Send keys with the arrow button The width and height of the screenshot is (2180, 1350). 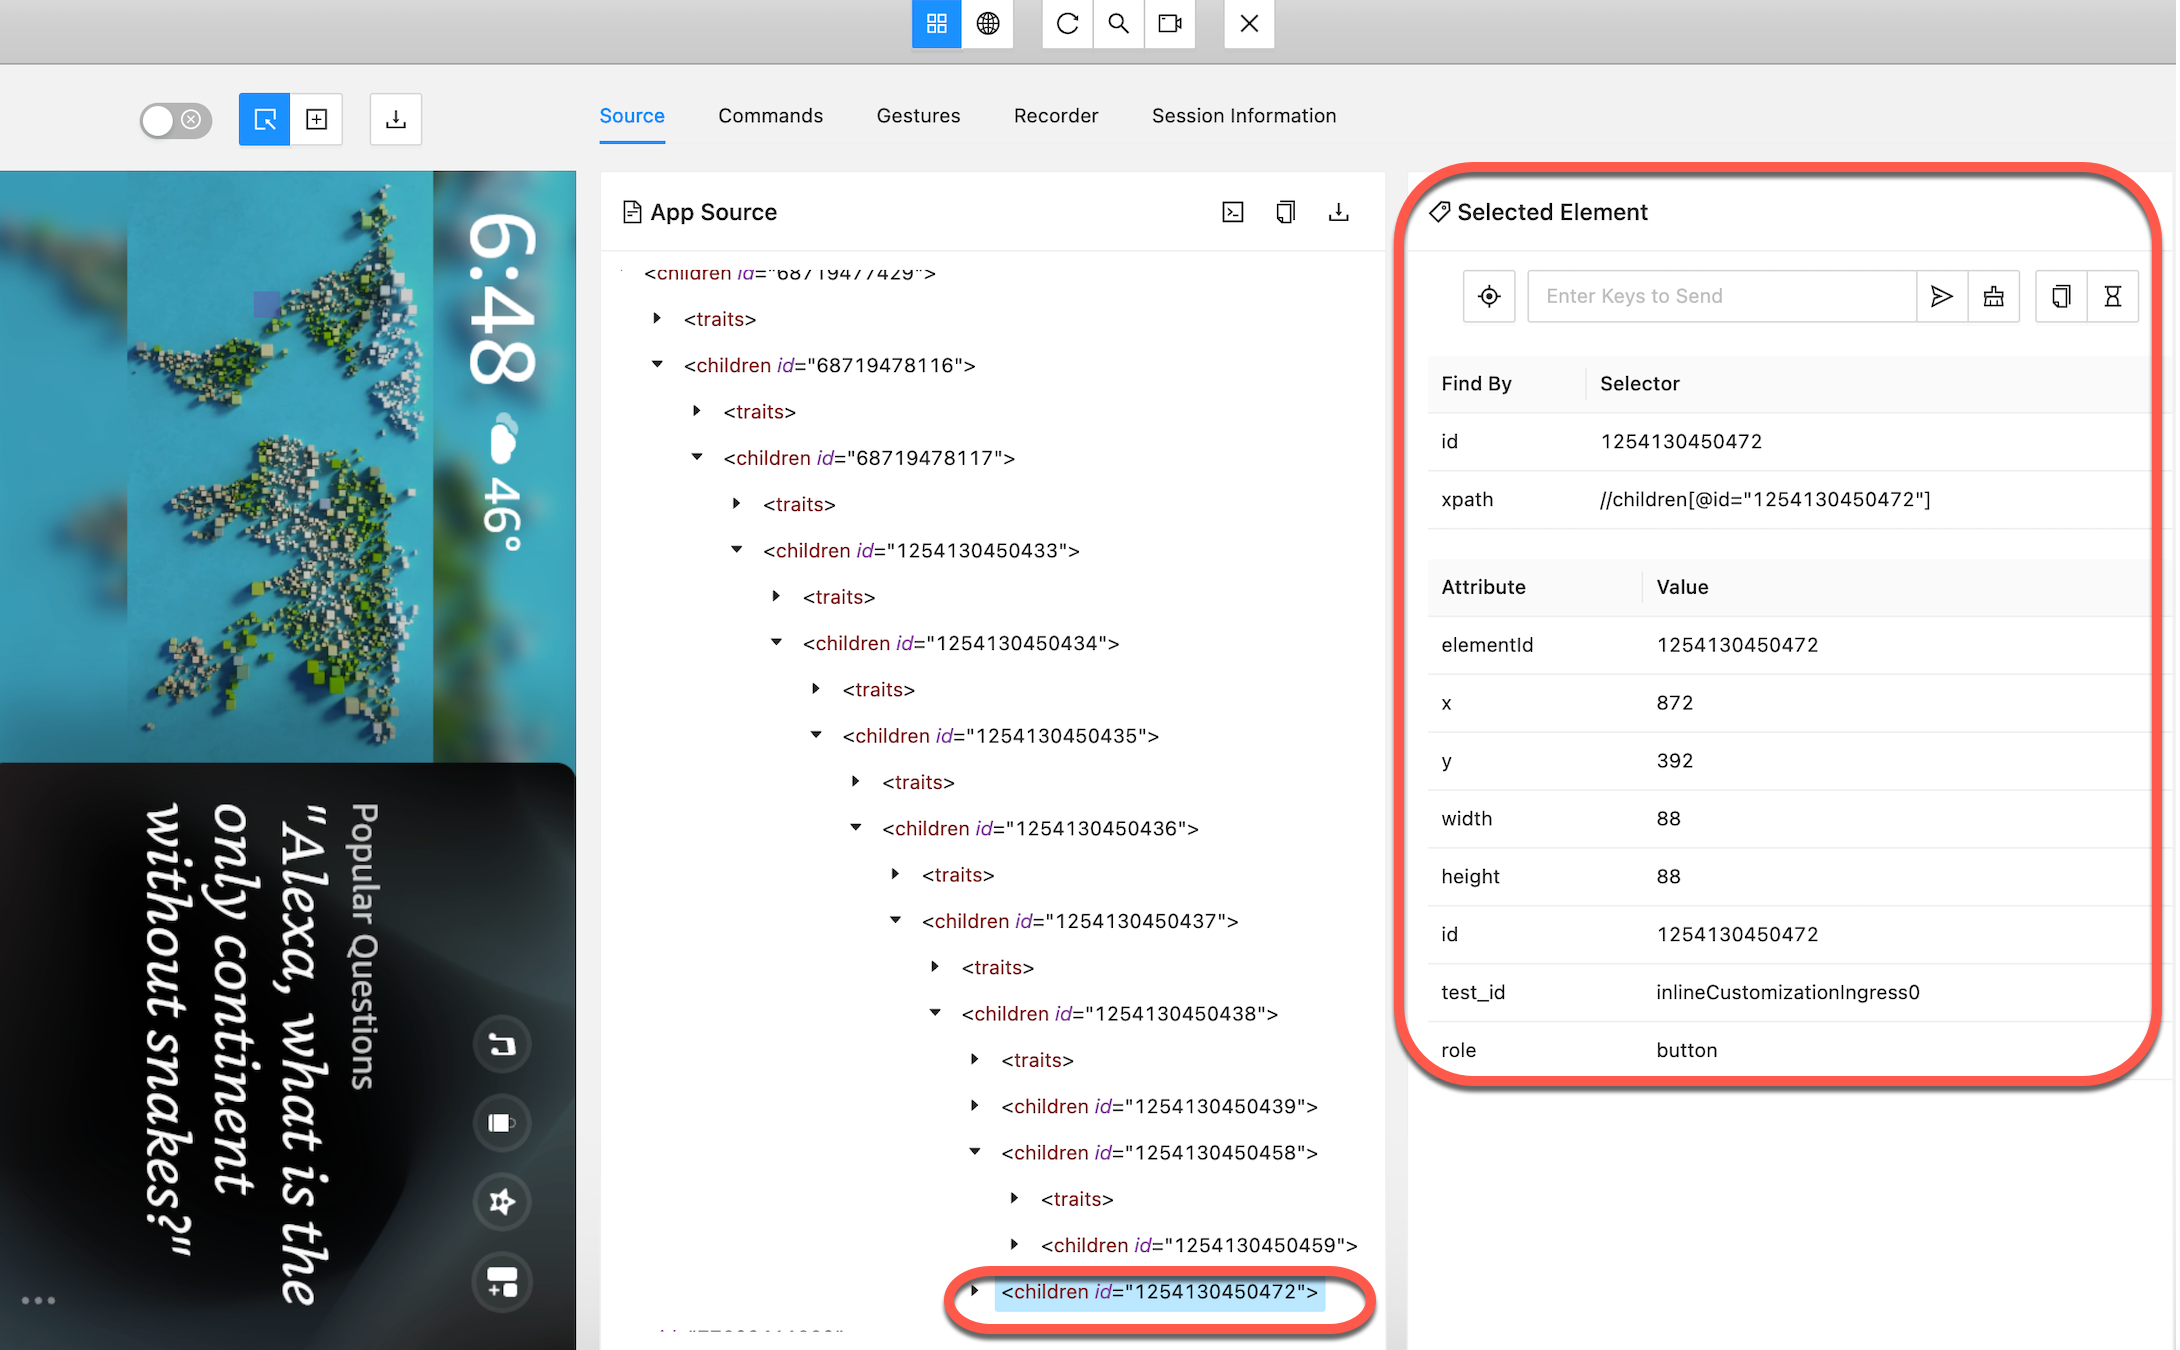pos(1942,296)
